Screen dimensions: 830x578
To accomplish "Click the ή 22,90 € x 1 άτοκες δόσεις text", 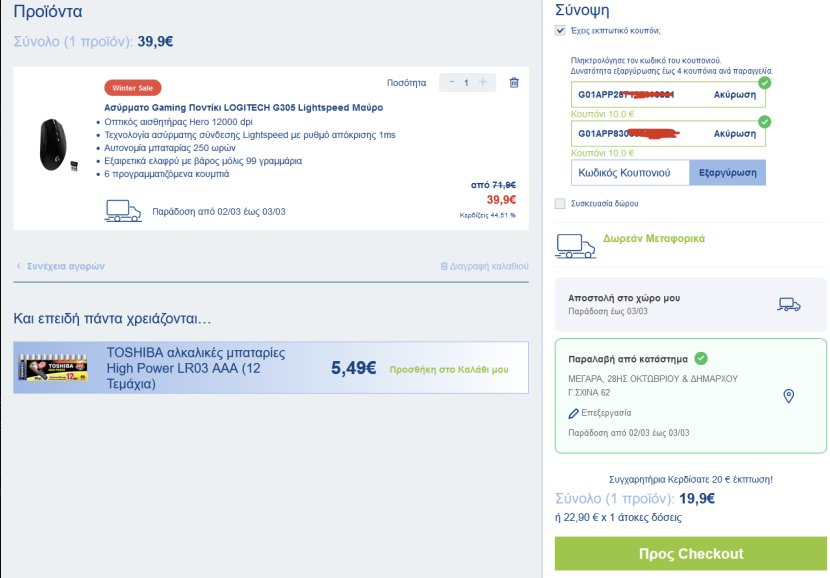I will (618, 517).
